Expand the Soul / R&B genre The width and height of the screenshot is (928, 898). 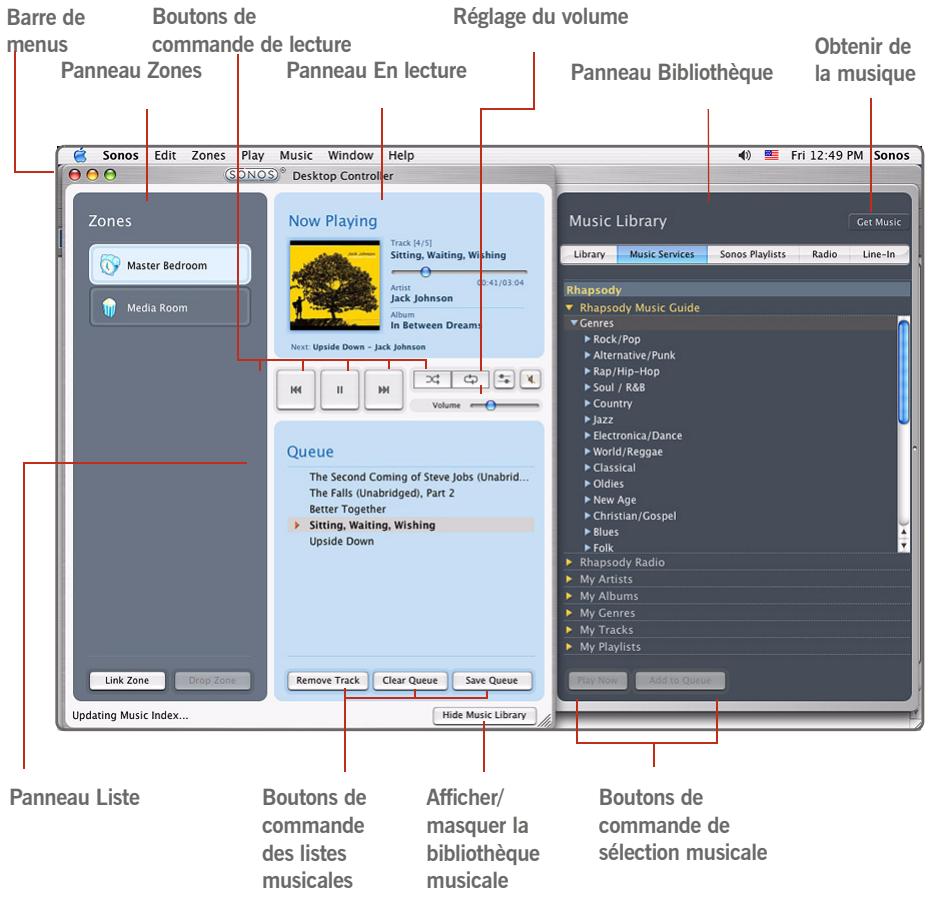tap(587, 387)
